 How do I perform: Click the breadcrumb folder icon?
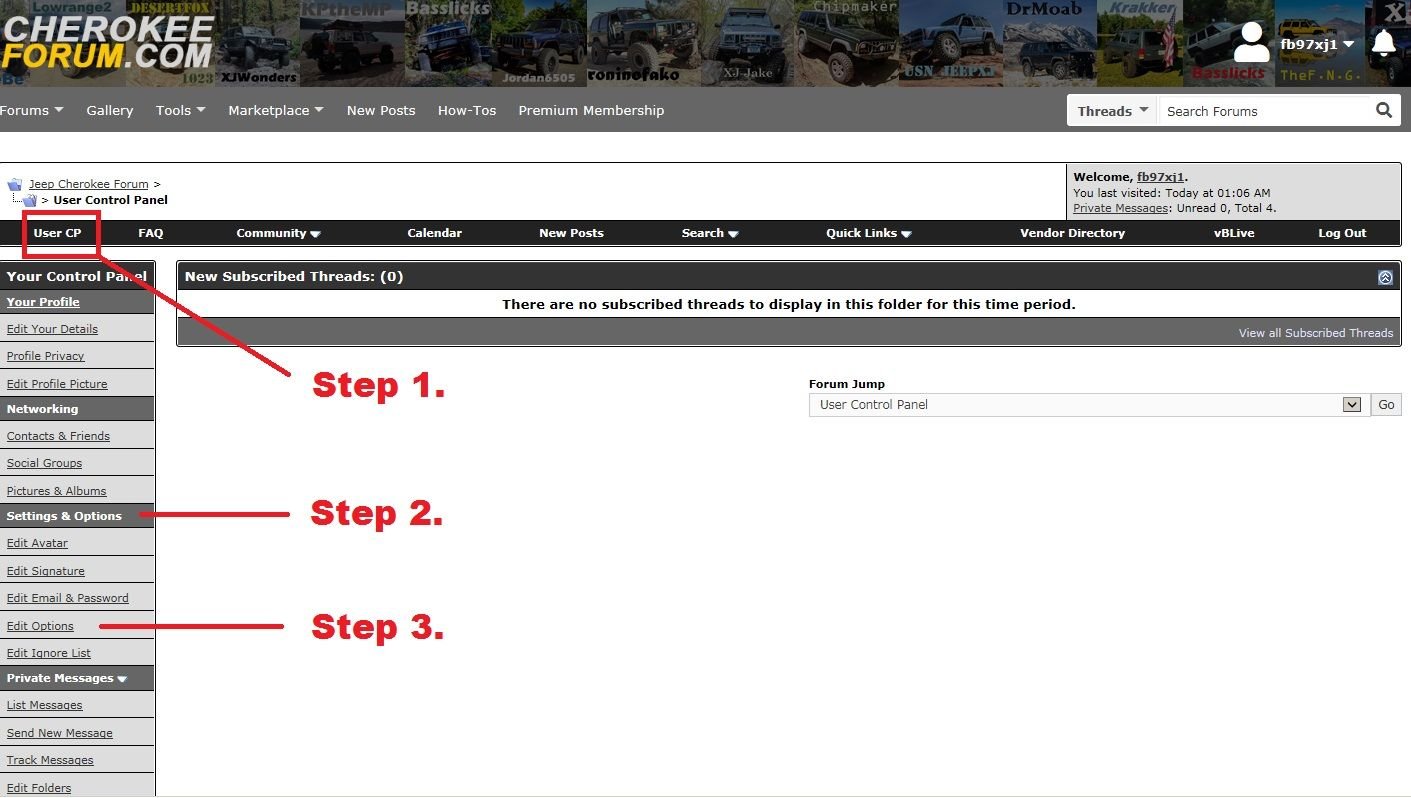(x=15, y=185)
